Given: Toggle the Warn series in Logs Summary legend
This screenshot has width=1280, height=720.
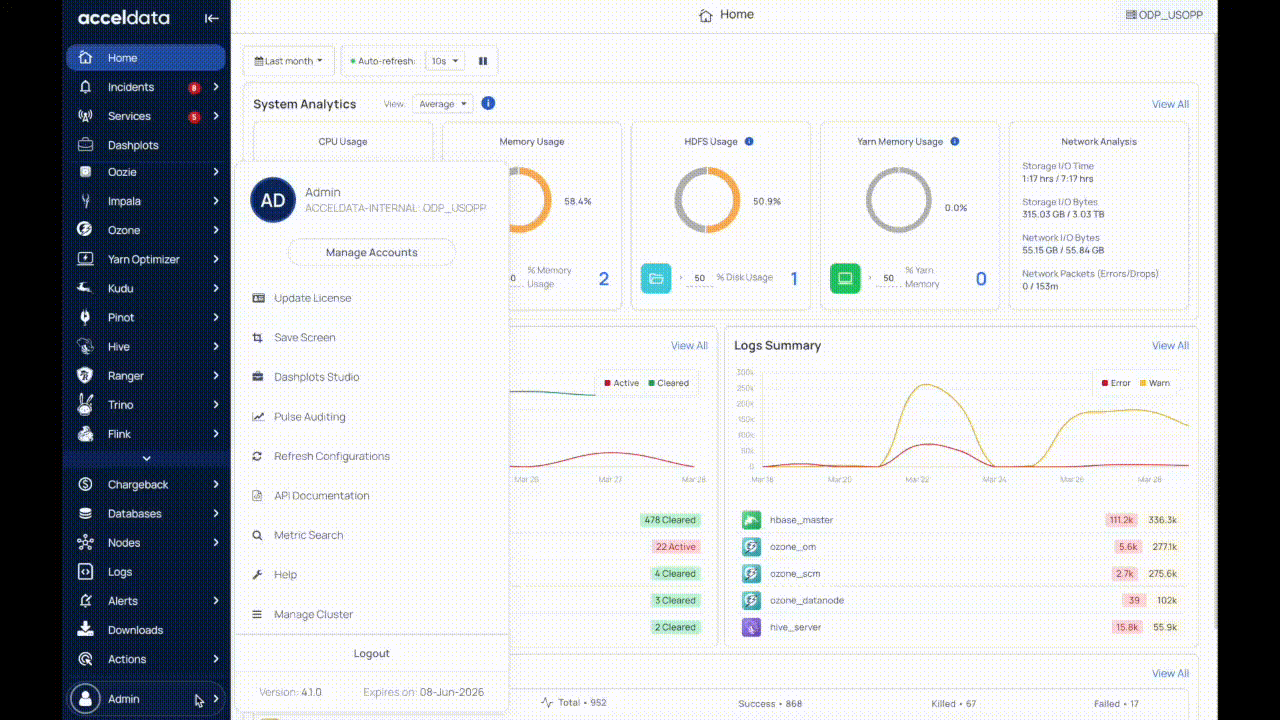Looking at the screenshot, I should coord(1155,383).
